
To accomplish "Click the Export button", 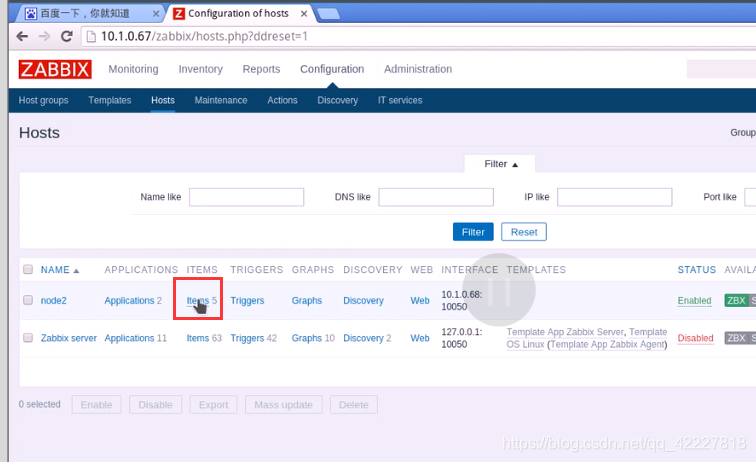I will pos(214,405).
